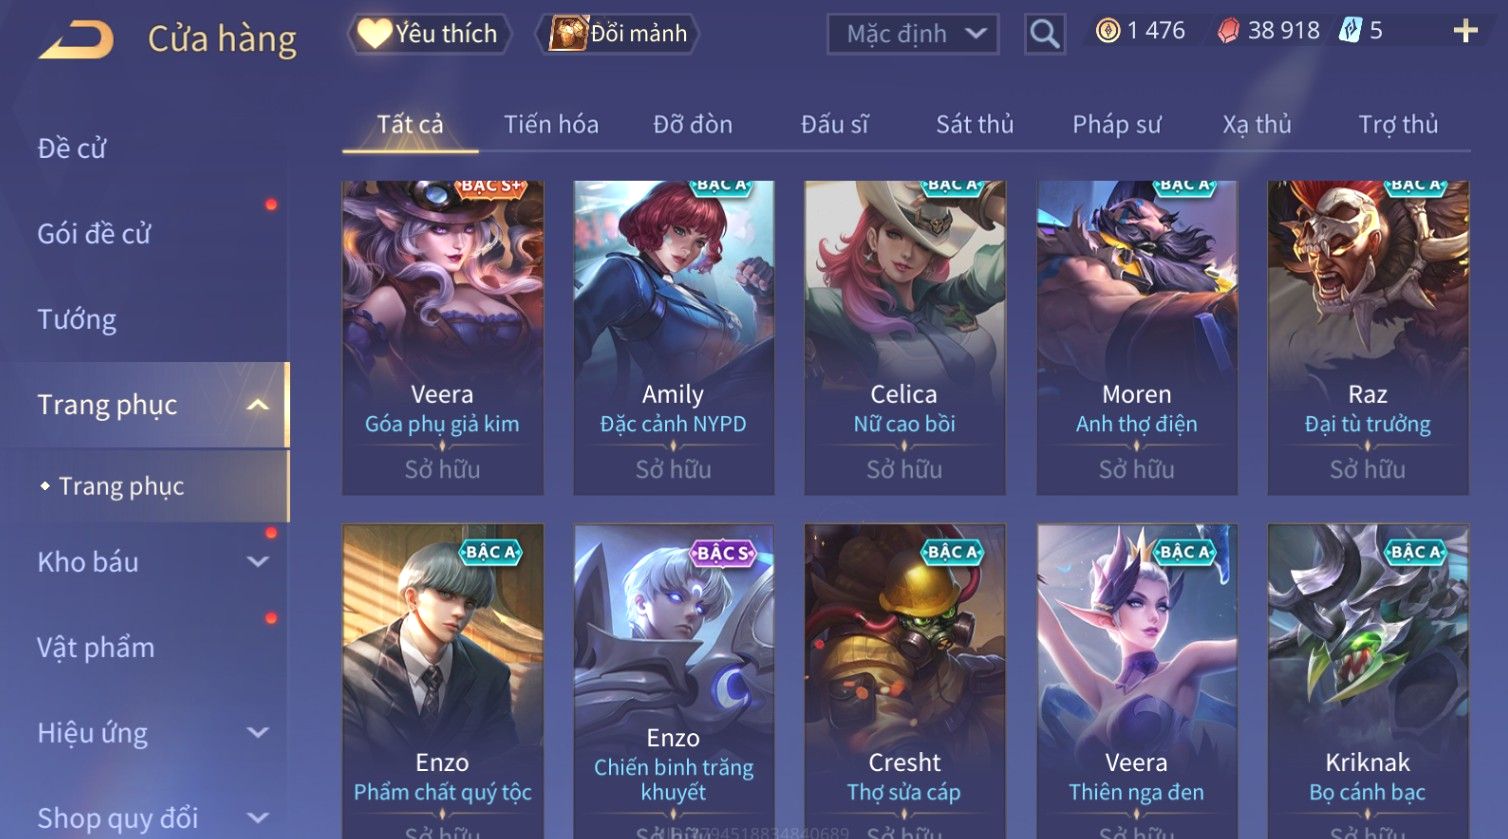
Task: Tap the plus icon to add currency
Action: (x=1465, y=31)
